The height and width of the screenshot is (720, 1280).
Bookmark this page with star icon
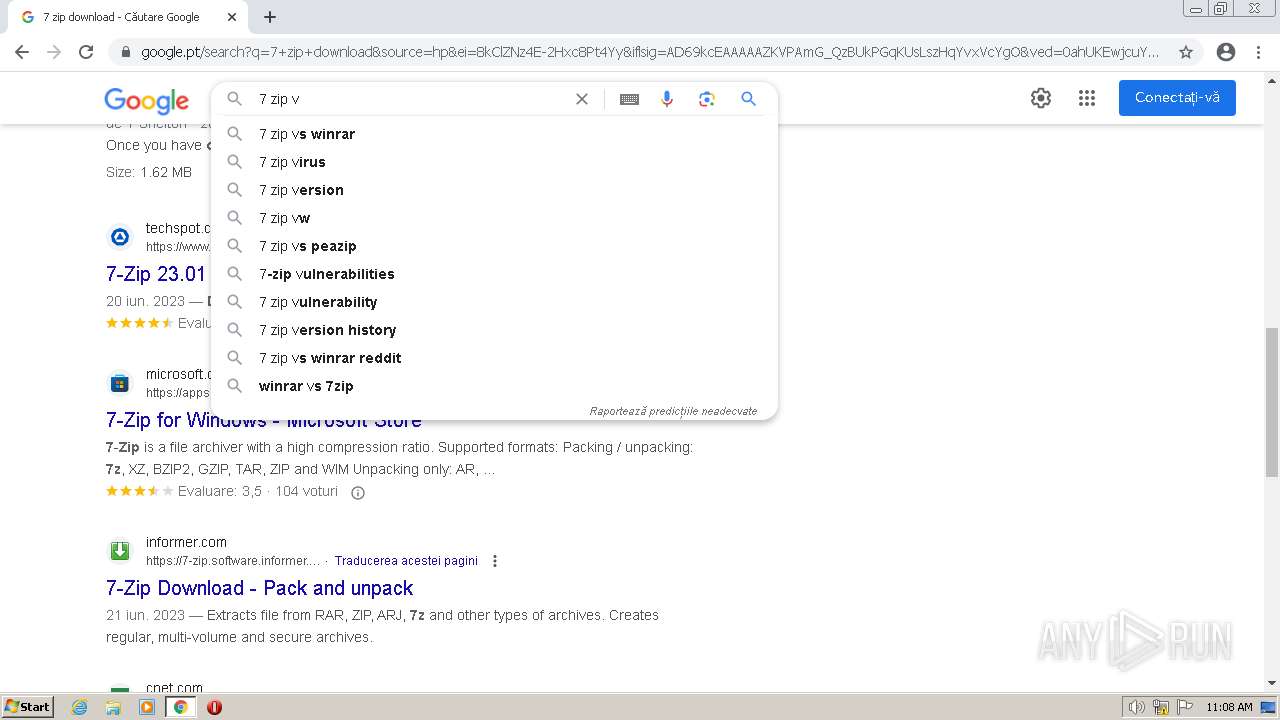(1186, 52)
